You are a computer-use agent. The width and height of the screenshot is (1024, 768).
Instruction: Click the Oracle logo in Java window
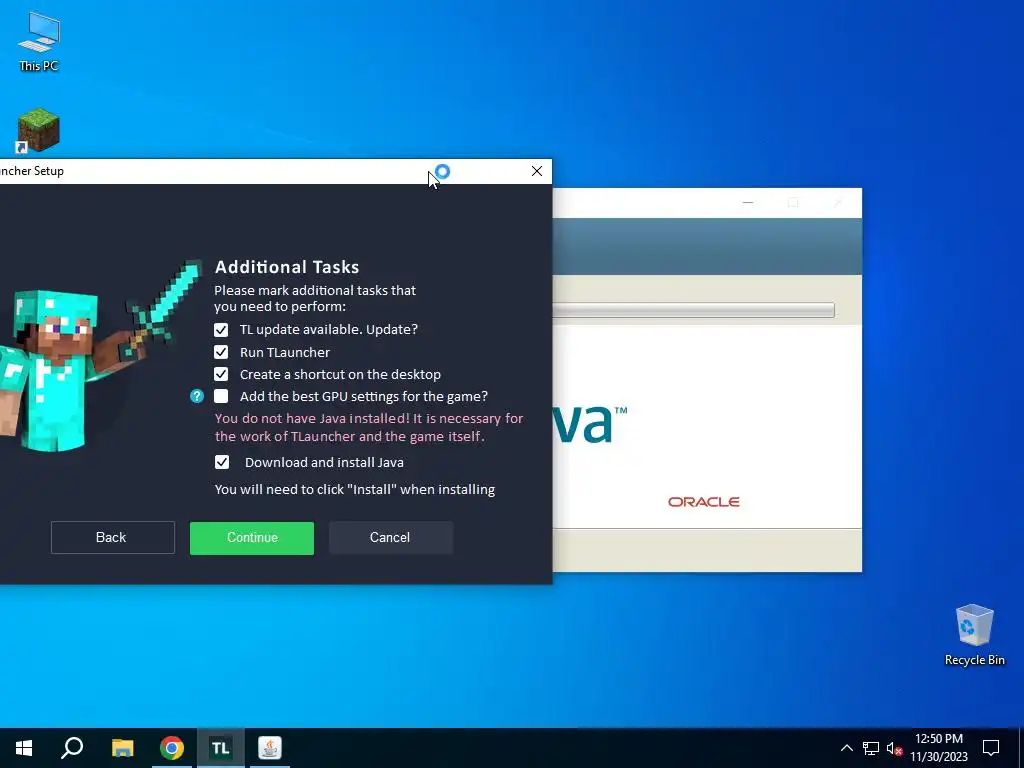click(x=703, y=502)
